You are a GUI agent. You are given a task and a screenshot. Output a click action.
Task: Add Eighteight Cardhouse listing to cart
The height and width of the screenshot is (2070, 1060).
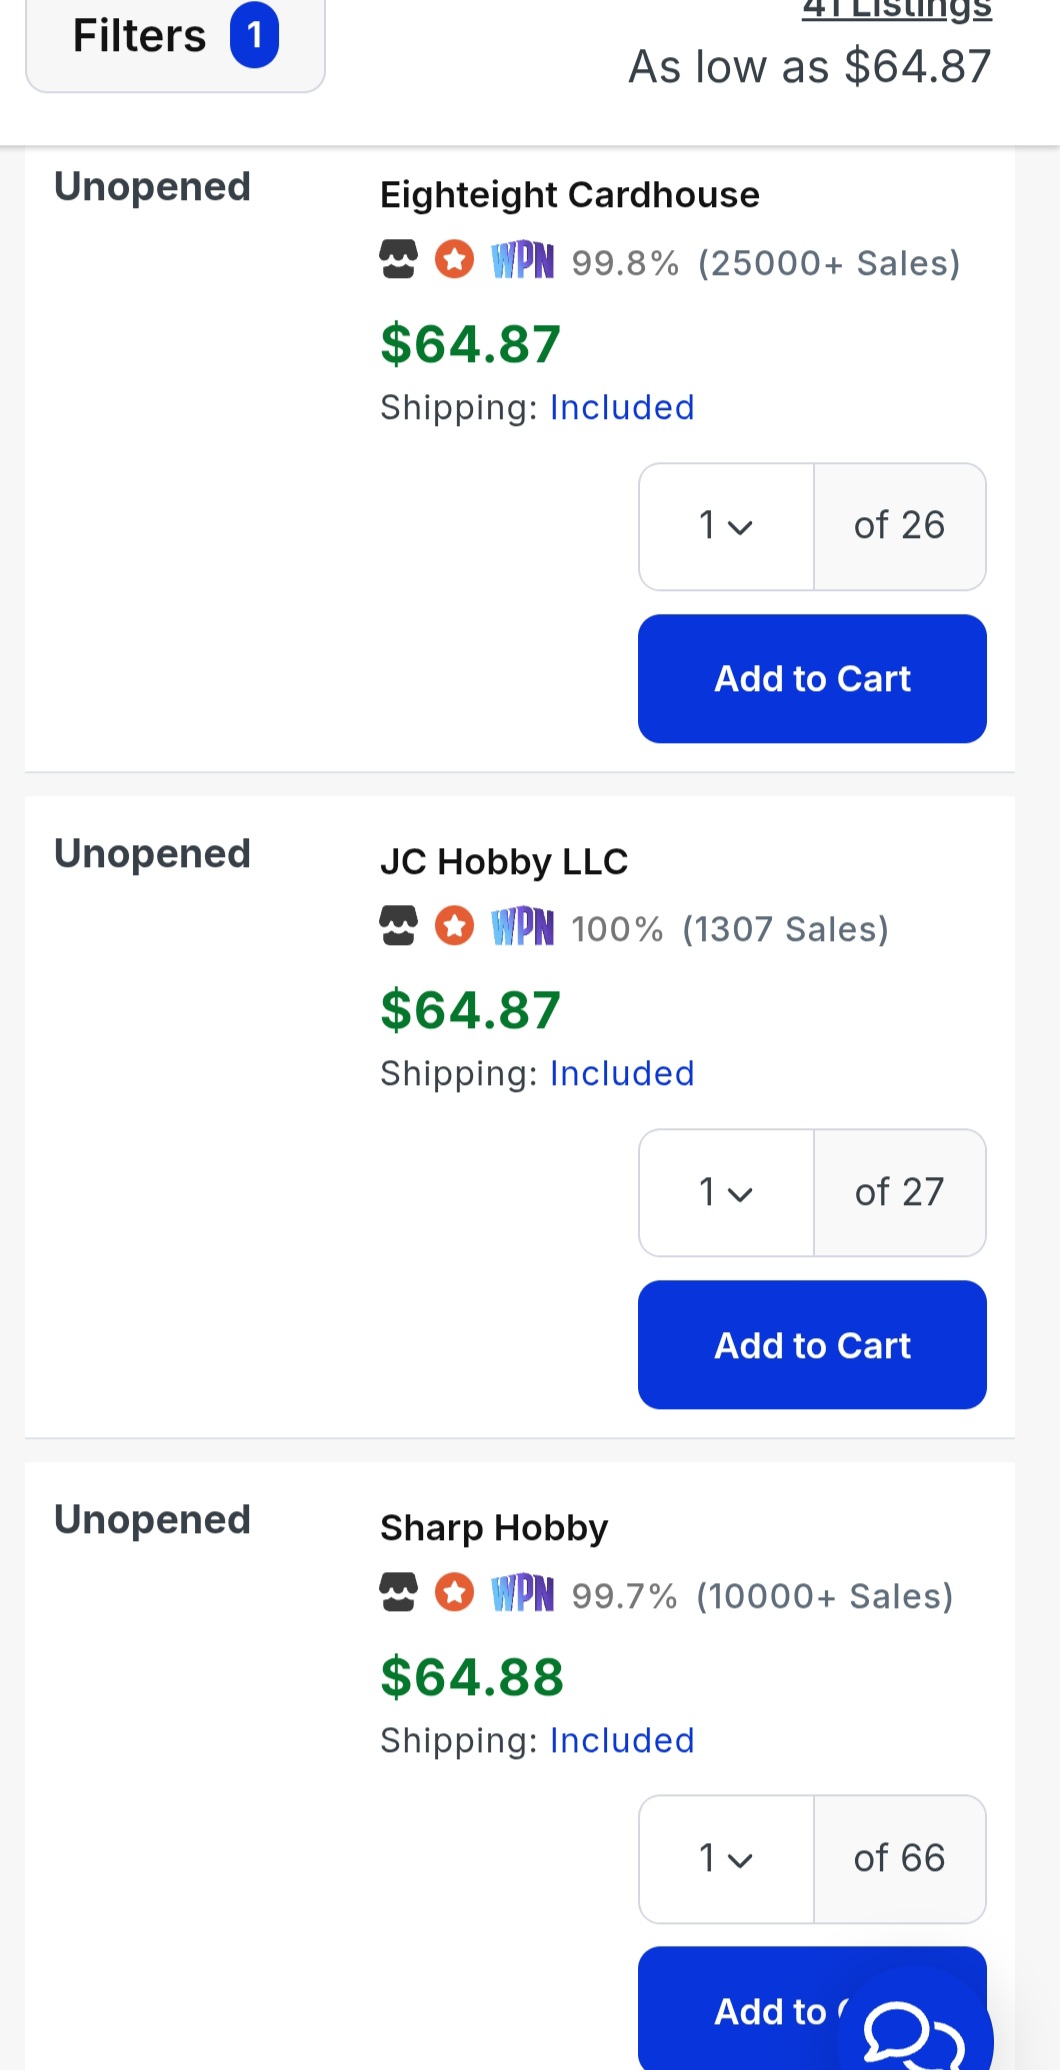click(812, 679)
